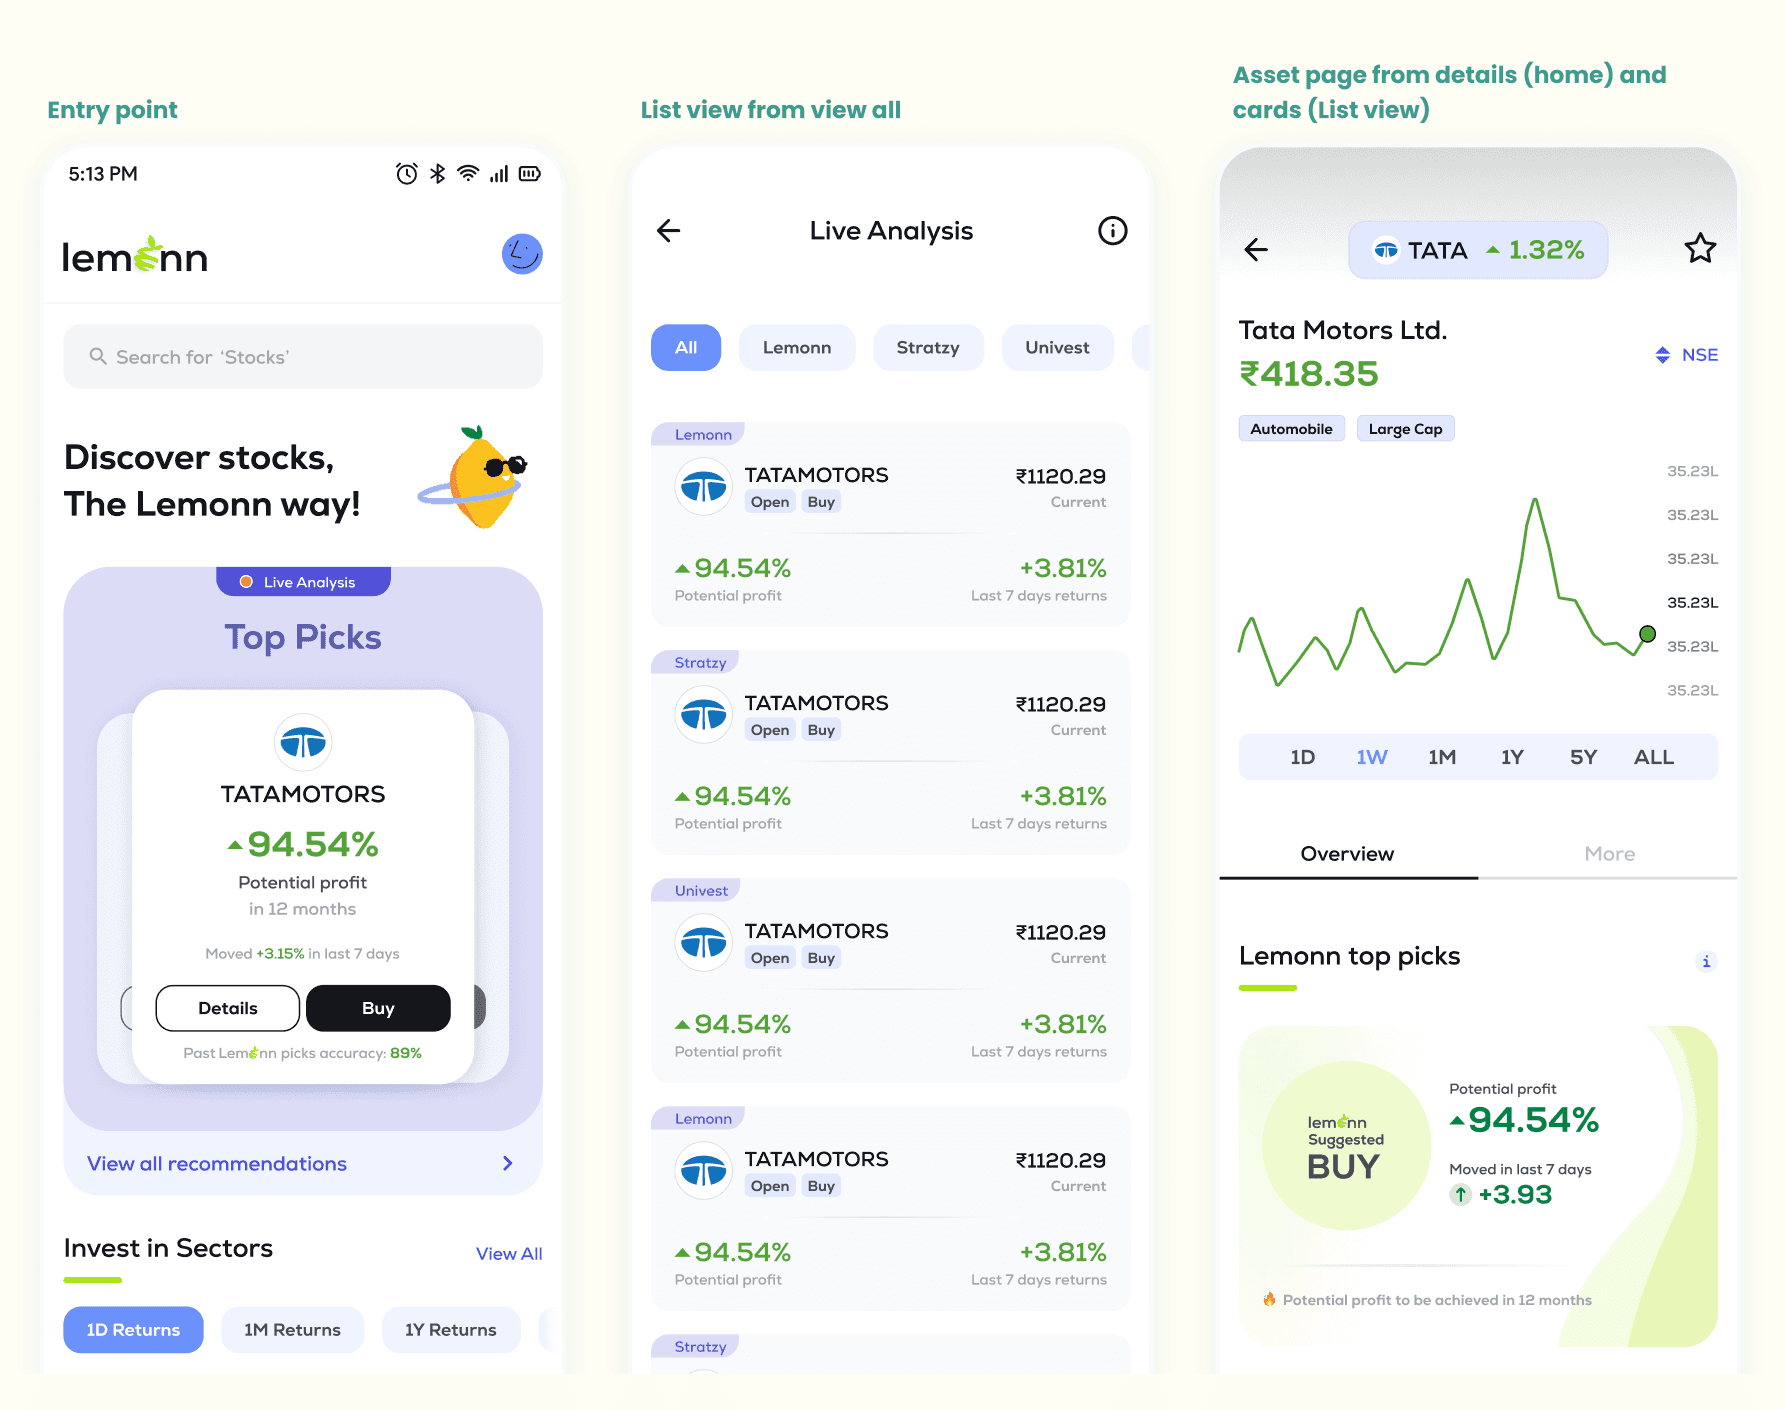Select the 1Y chart range
Viewport: 1786px width, 1410px height.
pos(1512,757)
